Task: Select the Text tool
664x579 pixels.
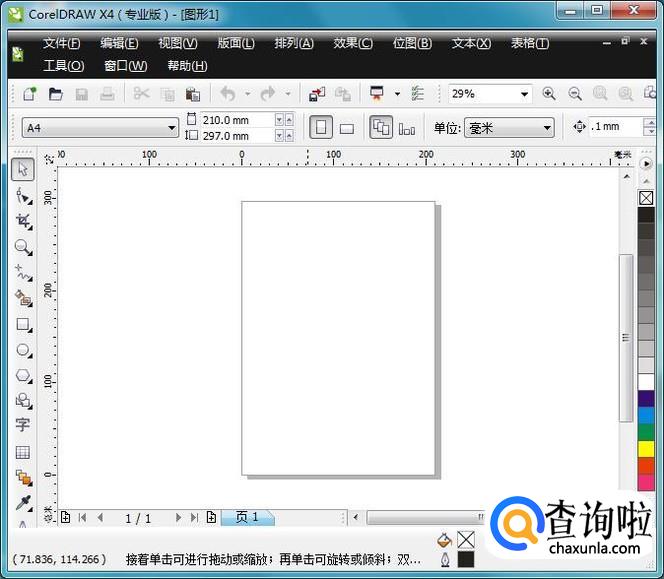Action: coord(22,426)
